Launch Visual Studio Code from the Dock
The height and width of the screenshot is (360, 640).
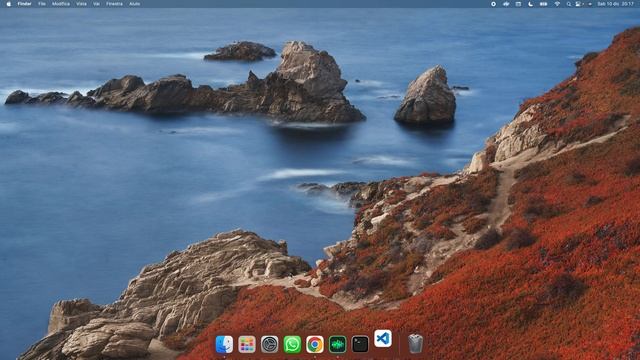[383, 338]
